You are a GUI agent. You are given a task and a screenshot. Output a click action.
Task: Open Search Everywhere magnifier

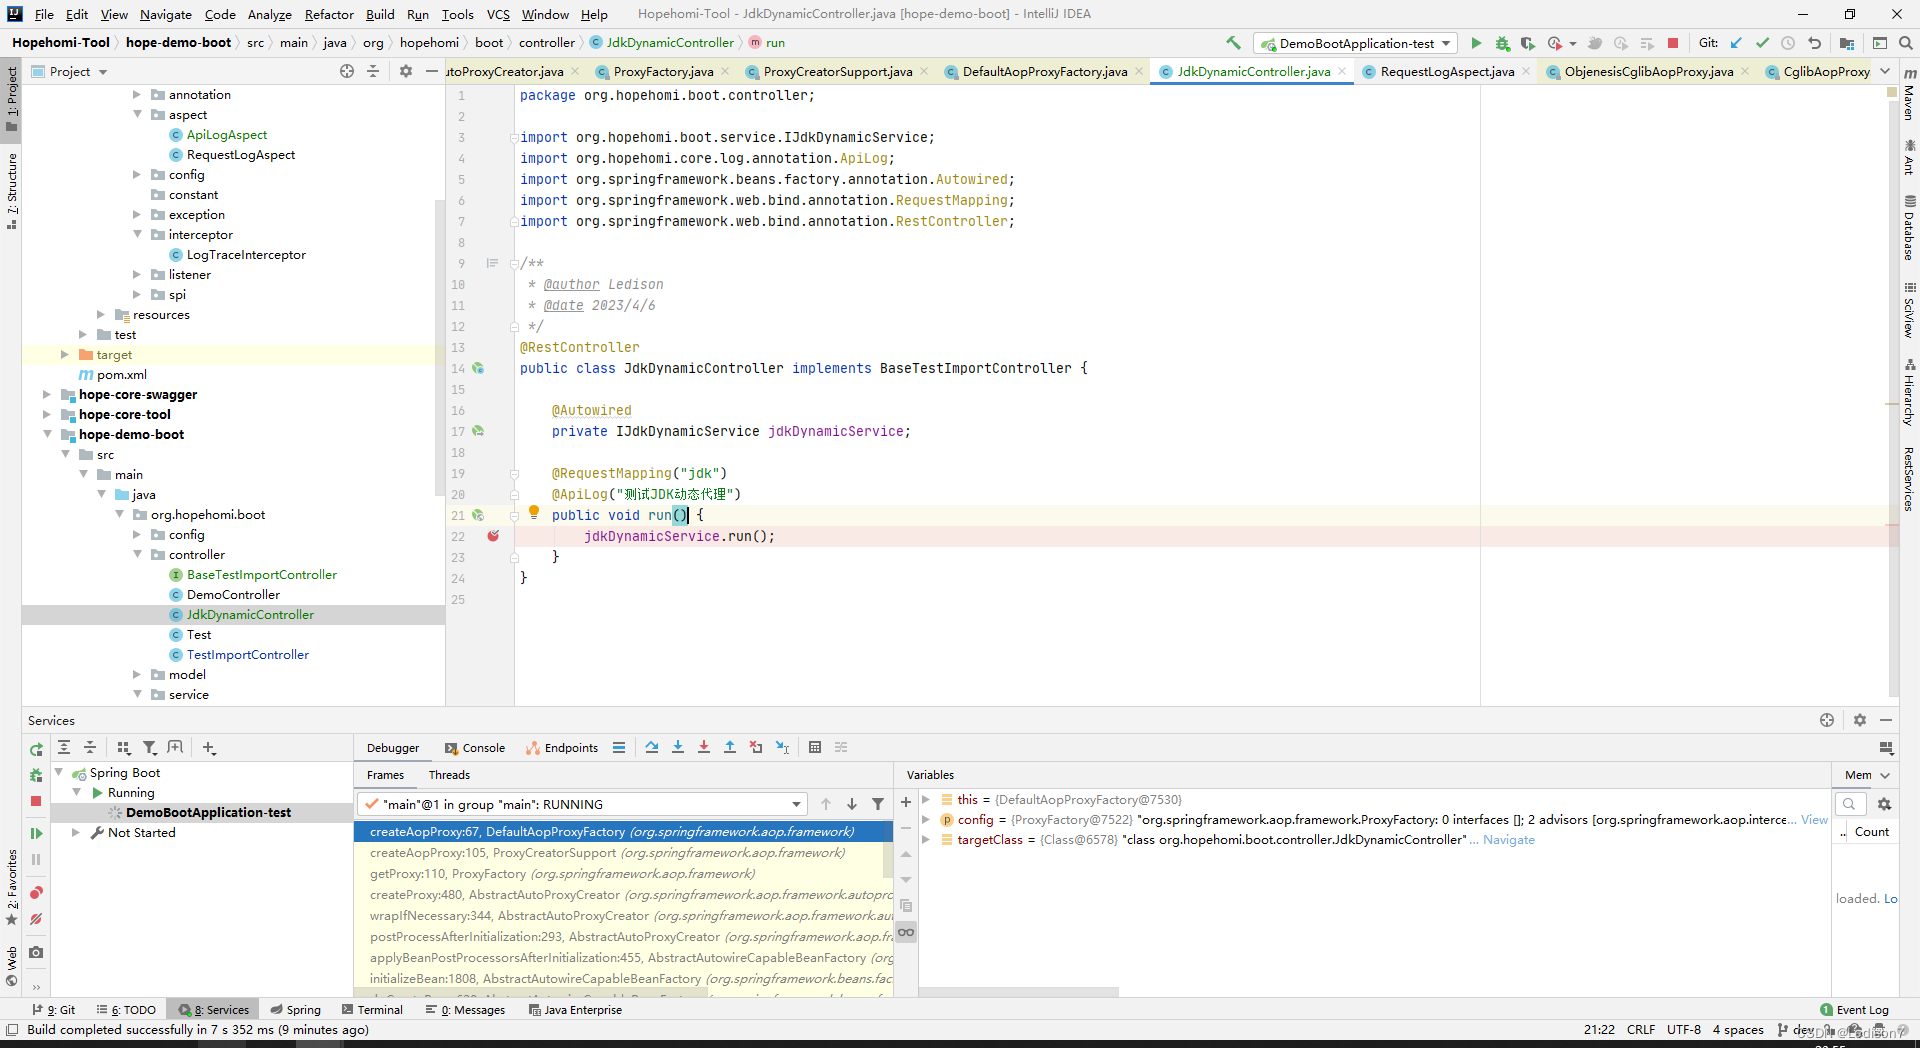[x=1906, y=43]
